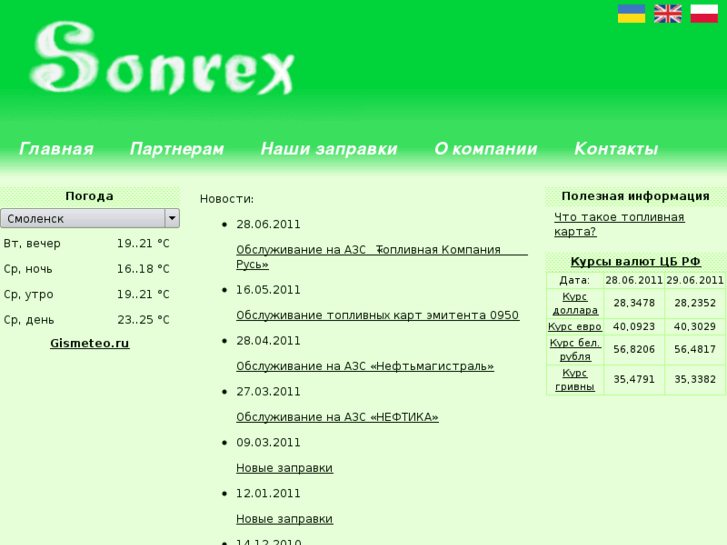
Task: Open the Gismeteo.ru link
Action: (89, 343)
